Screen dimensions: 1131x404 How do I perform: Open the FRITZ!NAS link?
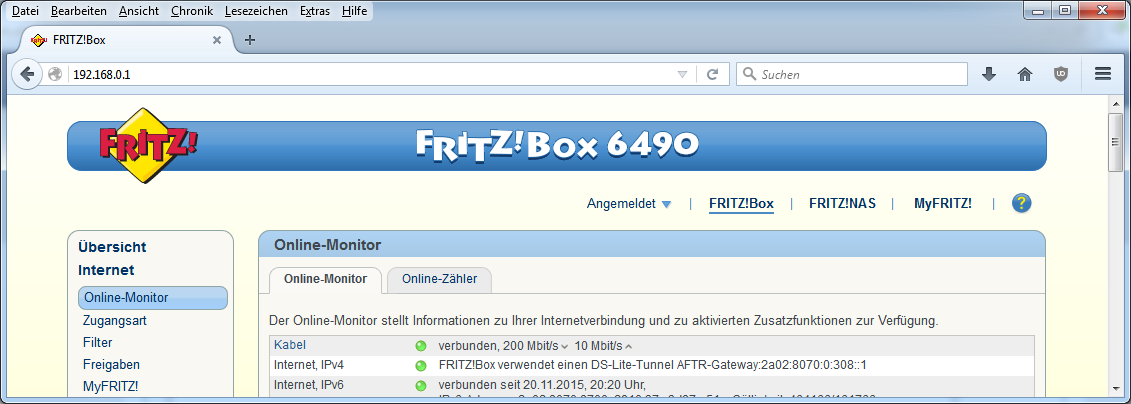pyautogui.click(x=842, y=204)
